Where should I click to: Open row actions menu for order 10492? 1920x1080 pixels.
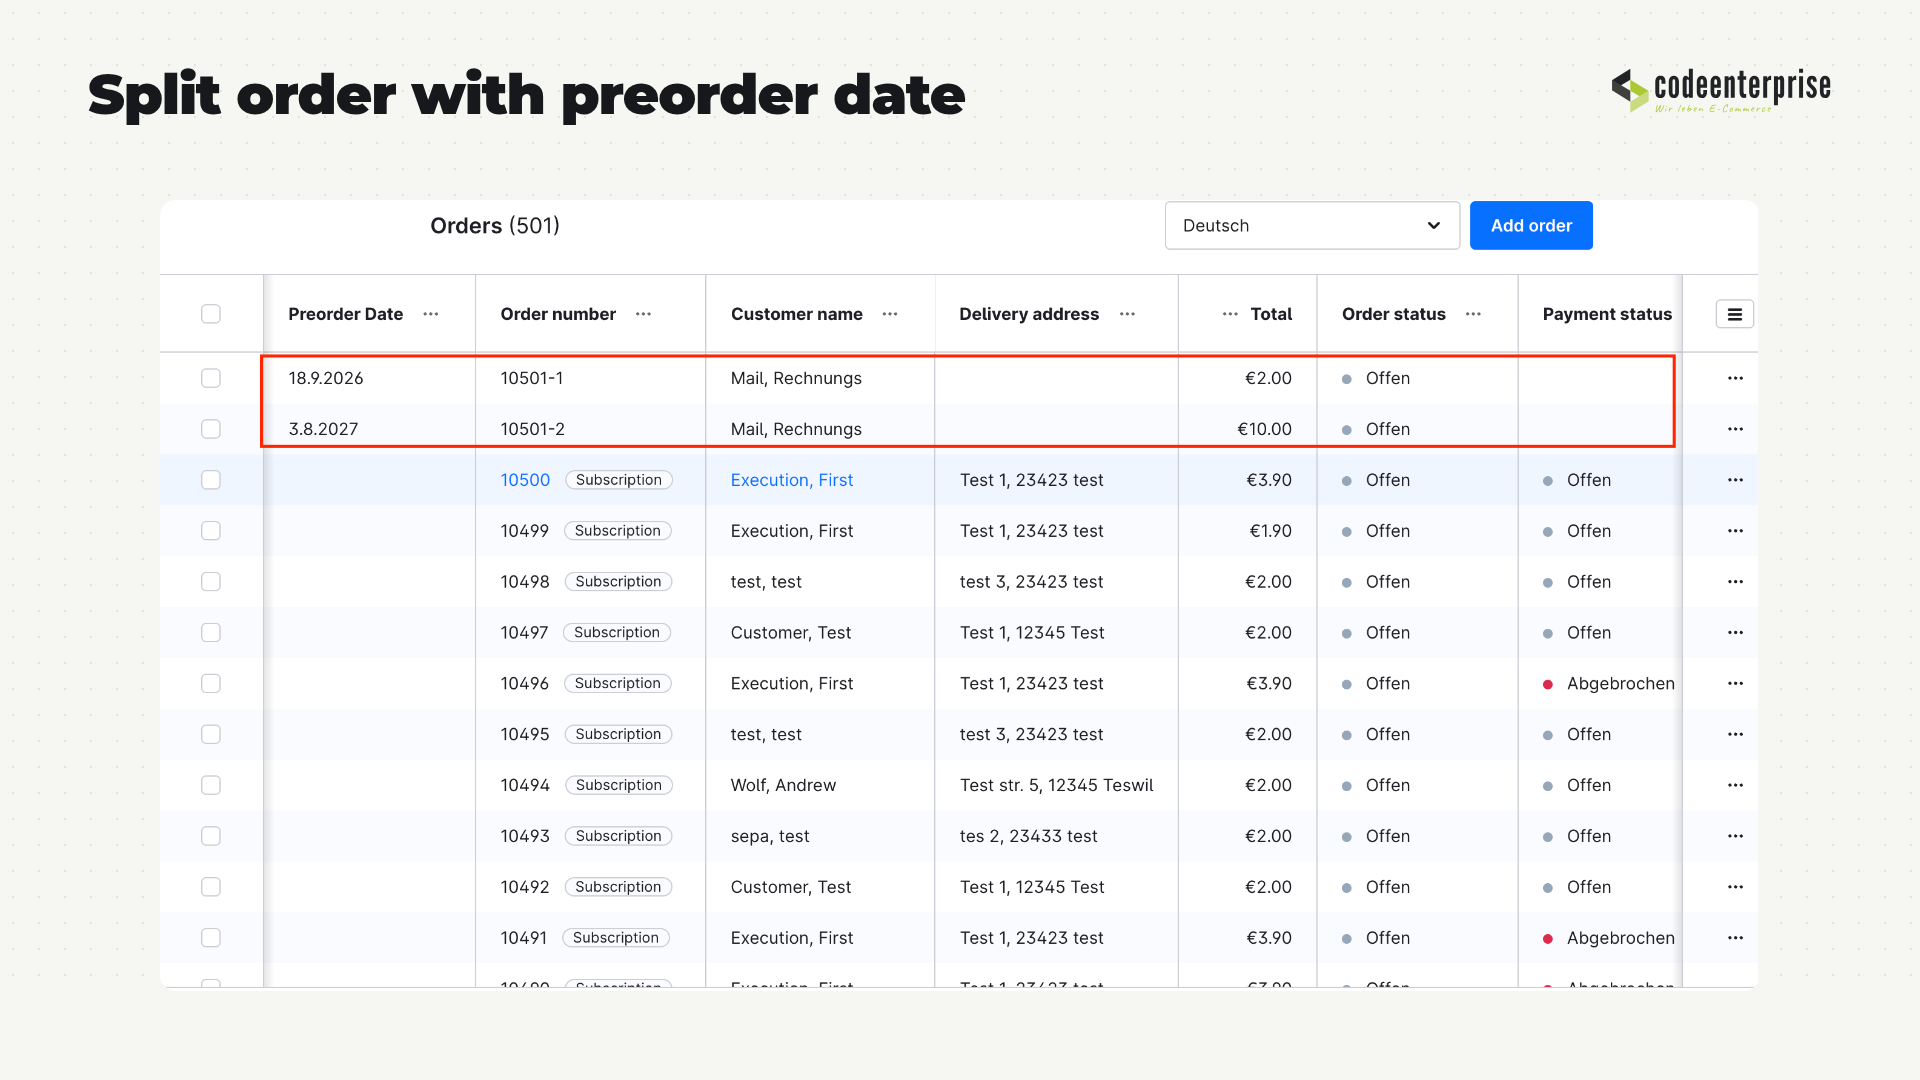pos(1735,887)
